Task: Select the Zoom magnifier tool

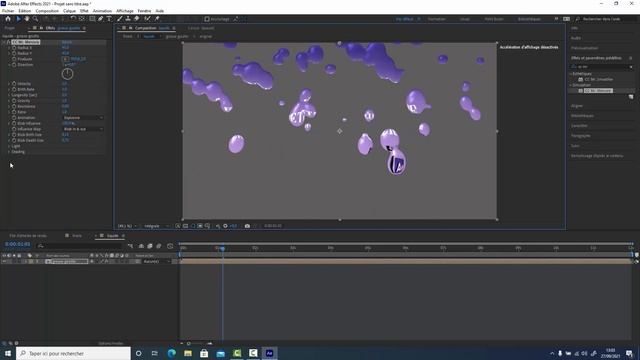Action: point(36,19)
